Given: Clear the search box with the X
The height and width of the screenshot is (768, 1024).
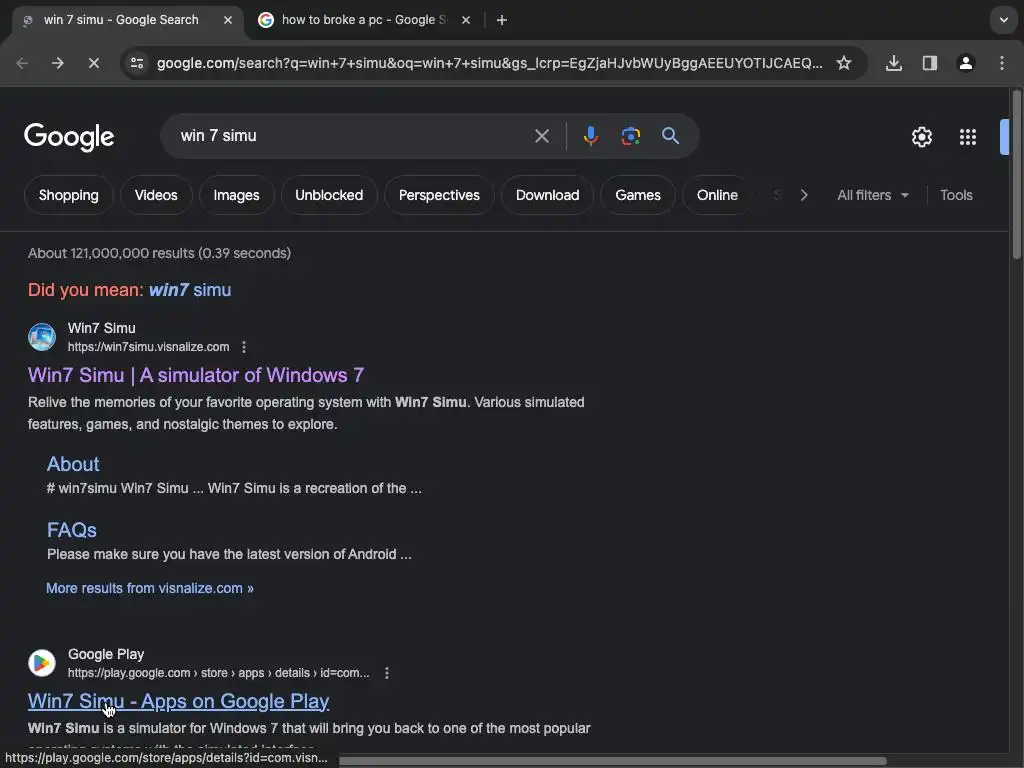Looking at the screenshot, I should pyautogui.click(x=541, y=136).
